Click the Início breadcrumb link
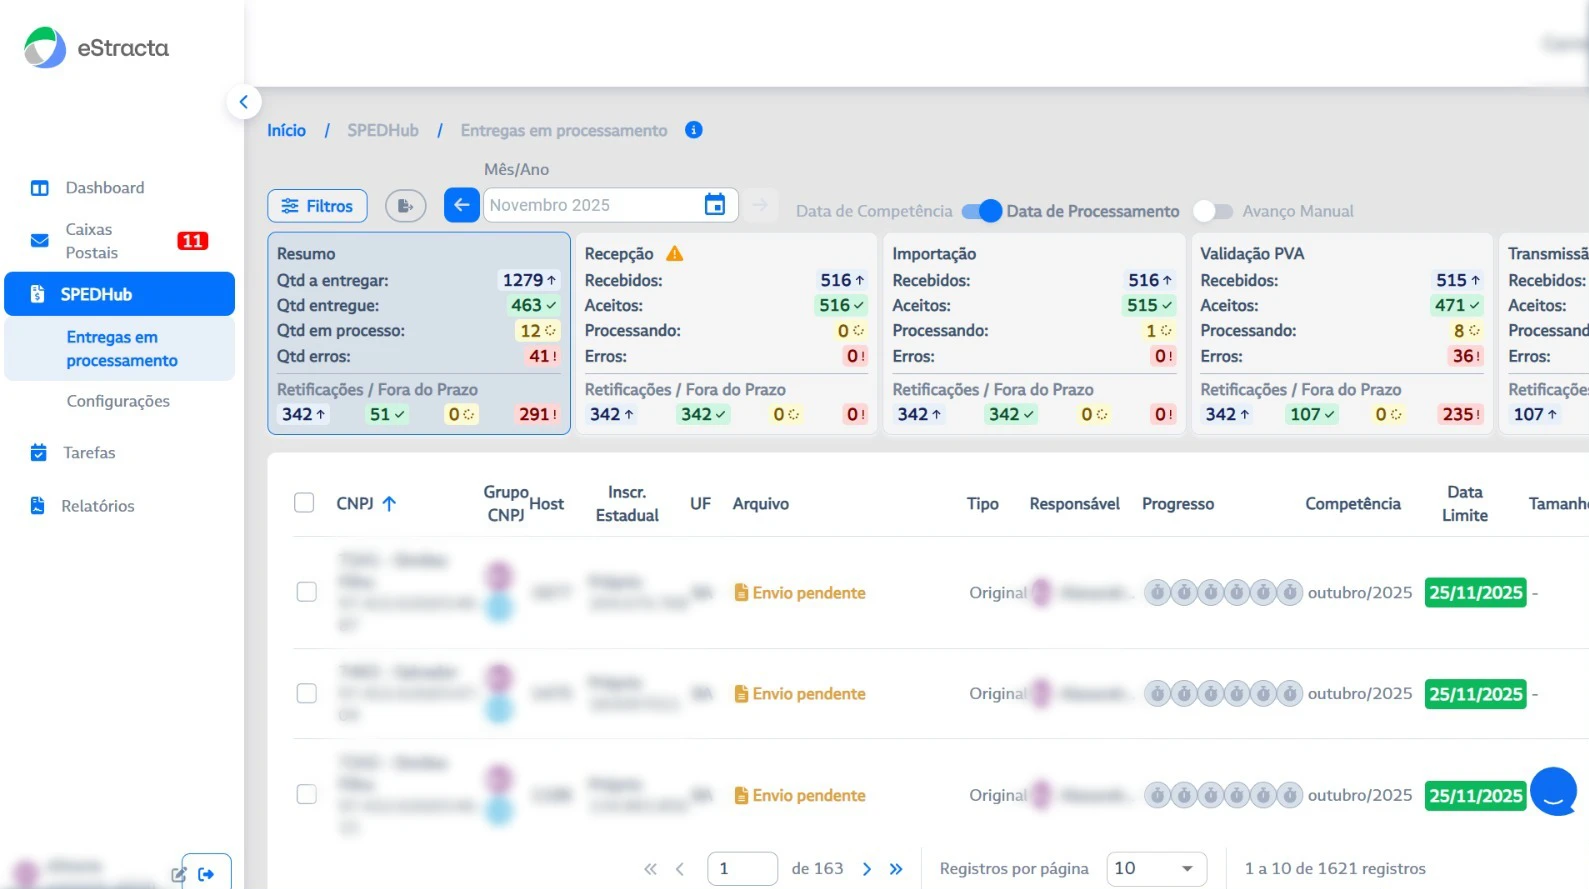This screenshot has height=889, width=1589. tap(286, 130)
